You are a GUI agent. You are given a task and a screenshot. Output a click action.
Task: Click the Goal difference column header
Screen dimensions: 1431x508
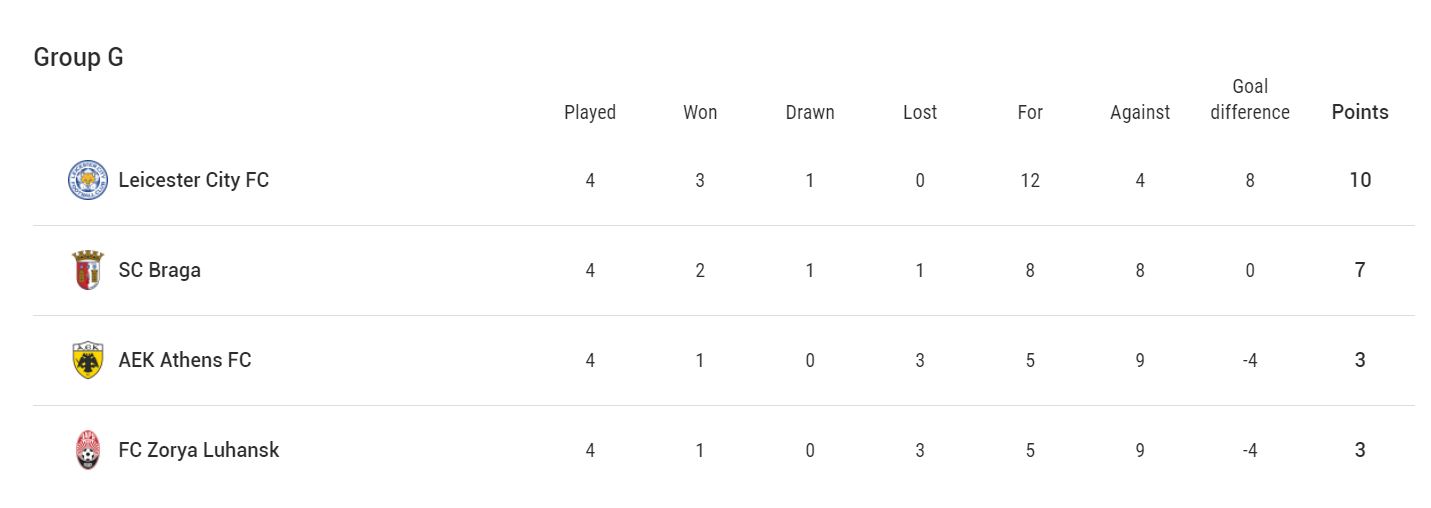point(1250,99)
